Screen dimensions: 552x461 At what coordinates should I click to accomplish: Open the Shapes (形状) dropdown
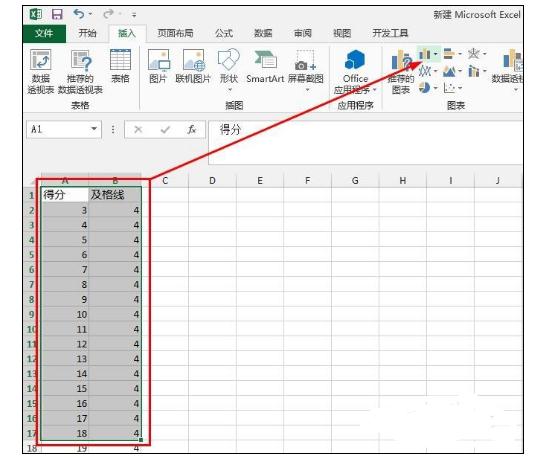229,70
